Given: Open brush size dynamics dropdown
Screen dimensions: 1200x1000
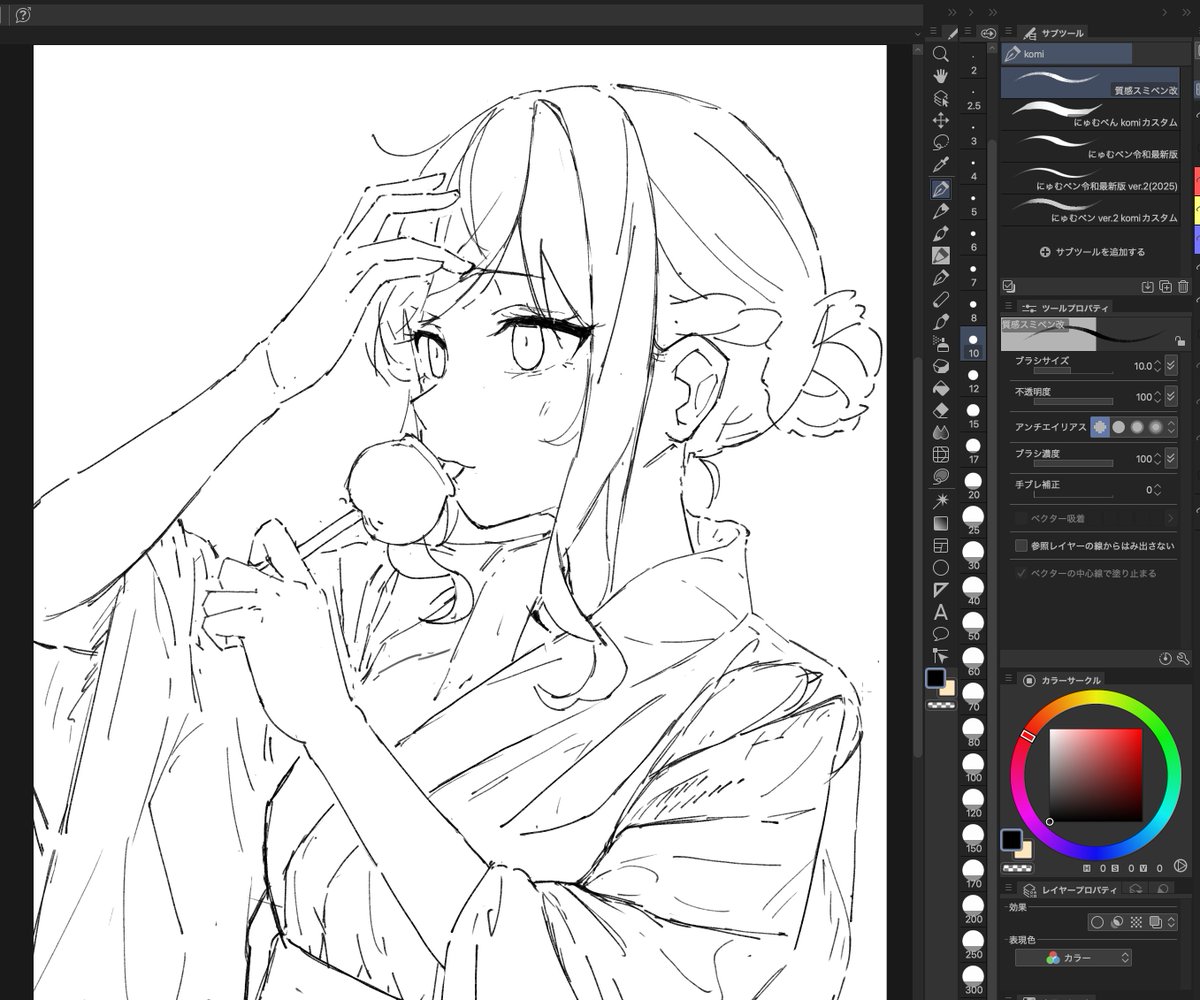Looking at the screenshot, I should click(x=1171, y=366).
